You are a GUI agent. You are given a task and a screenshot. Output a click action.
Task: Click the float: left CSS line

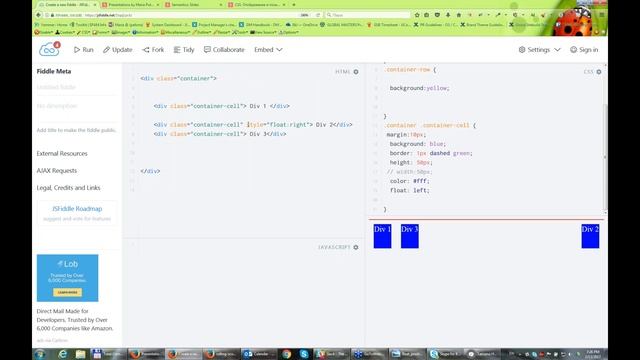click(x=409, y=190)
